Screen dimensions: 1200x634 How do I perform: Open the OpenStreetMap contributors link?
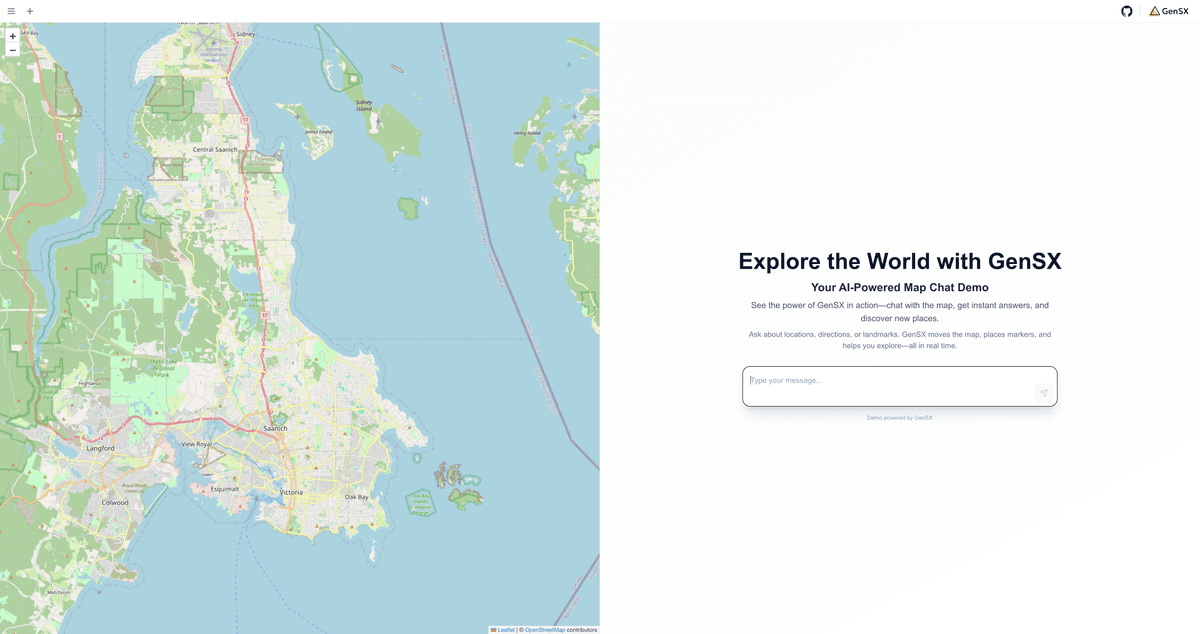click(x=545, y=630)
